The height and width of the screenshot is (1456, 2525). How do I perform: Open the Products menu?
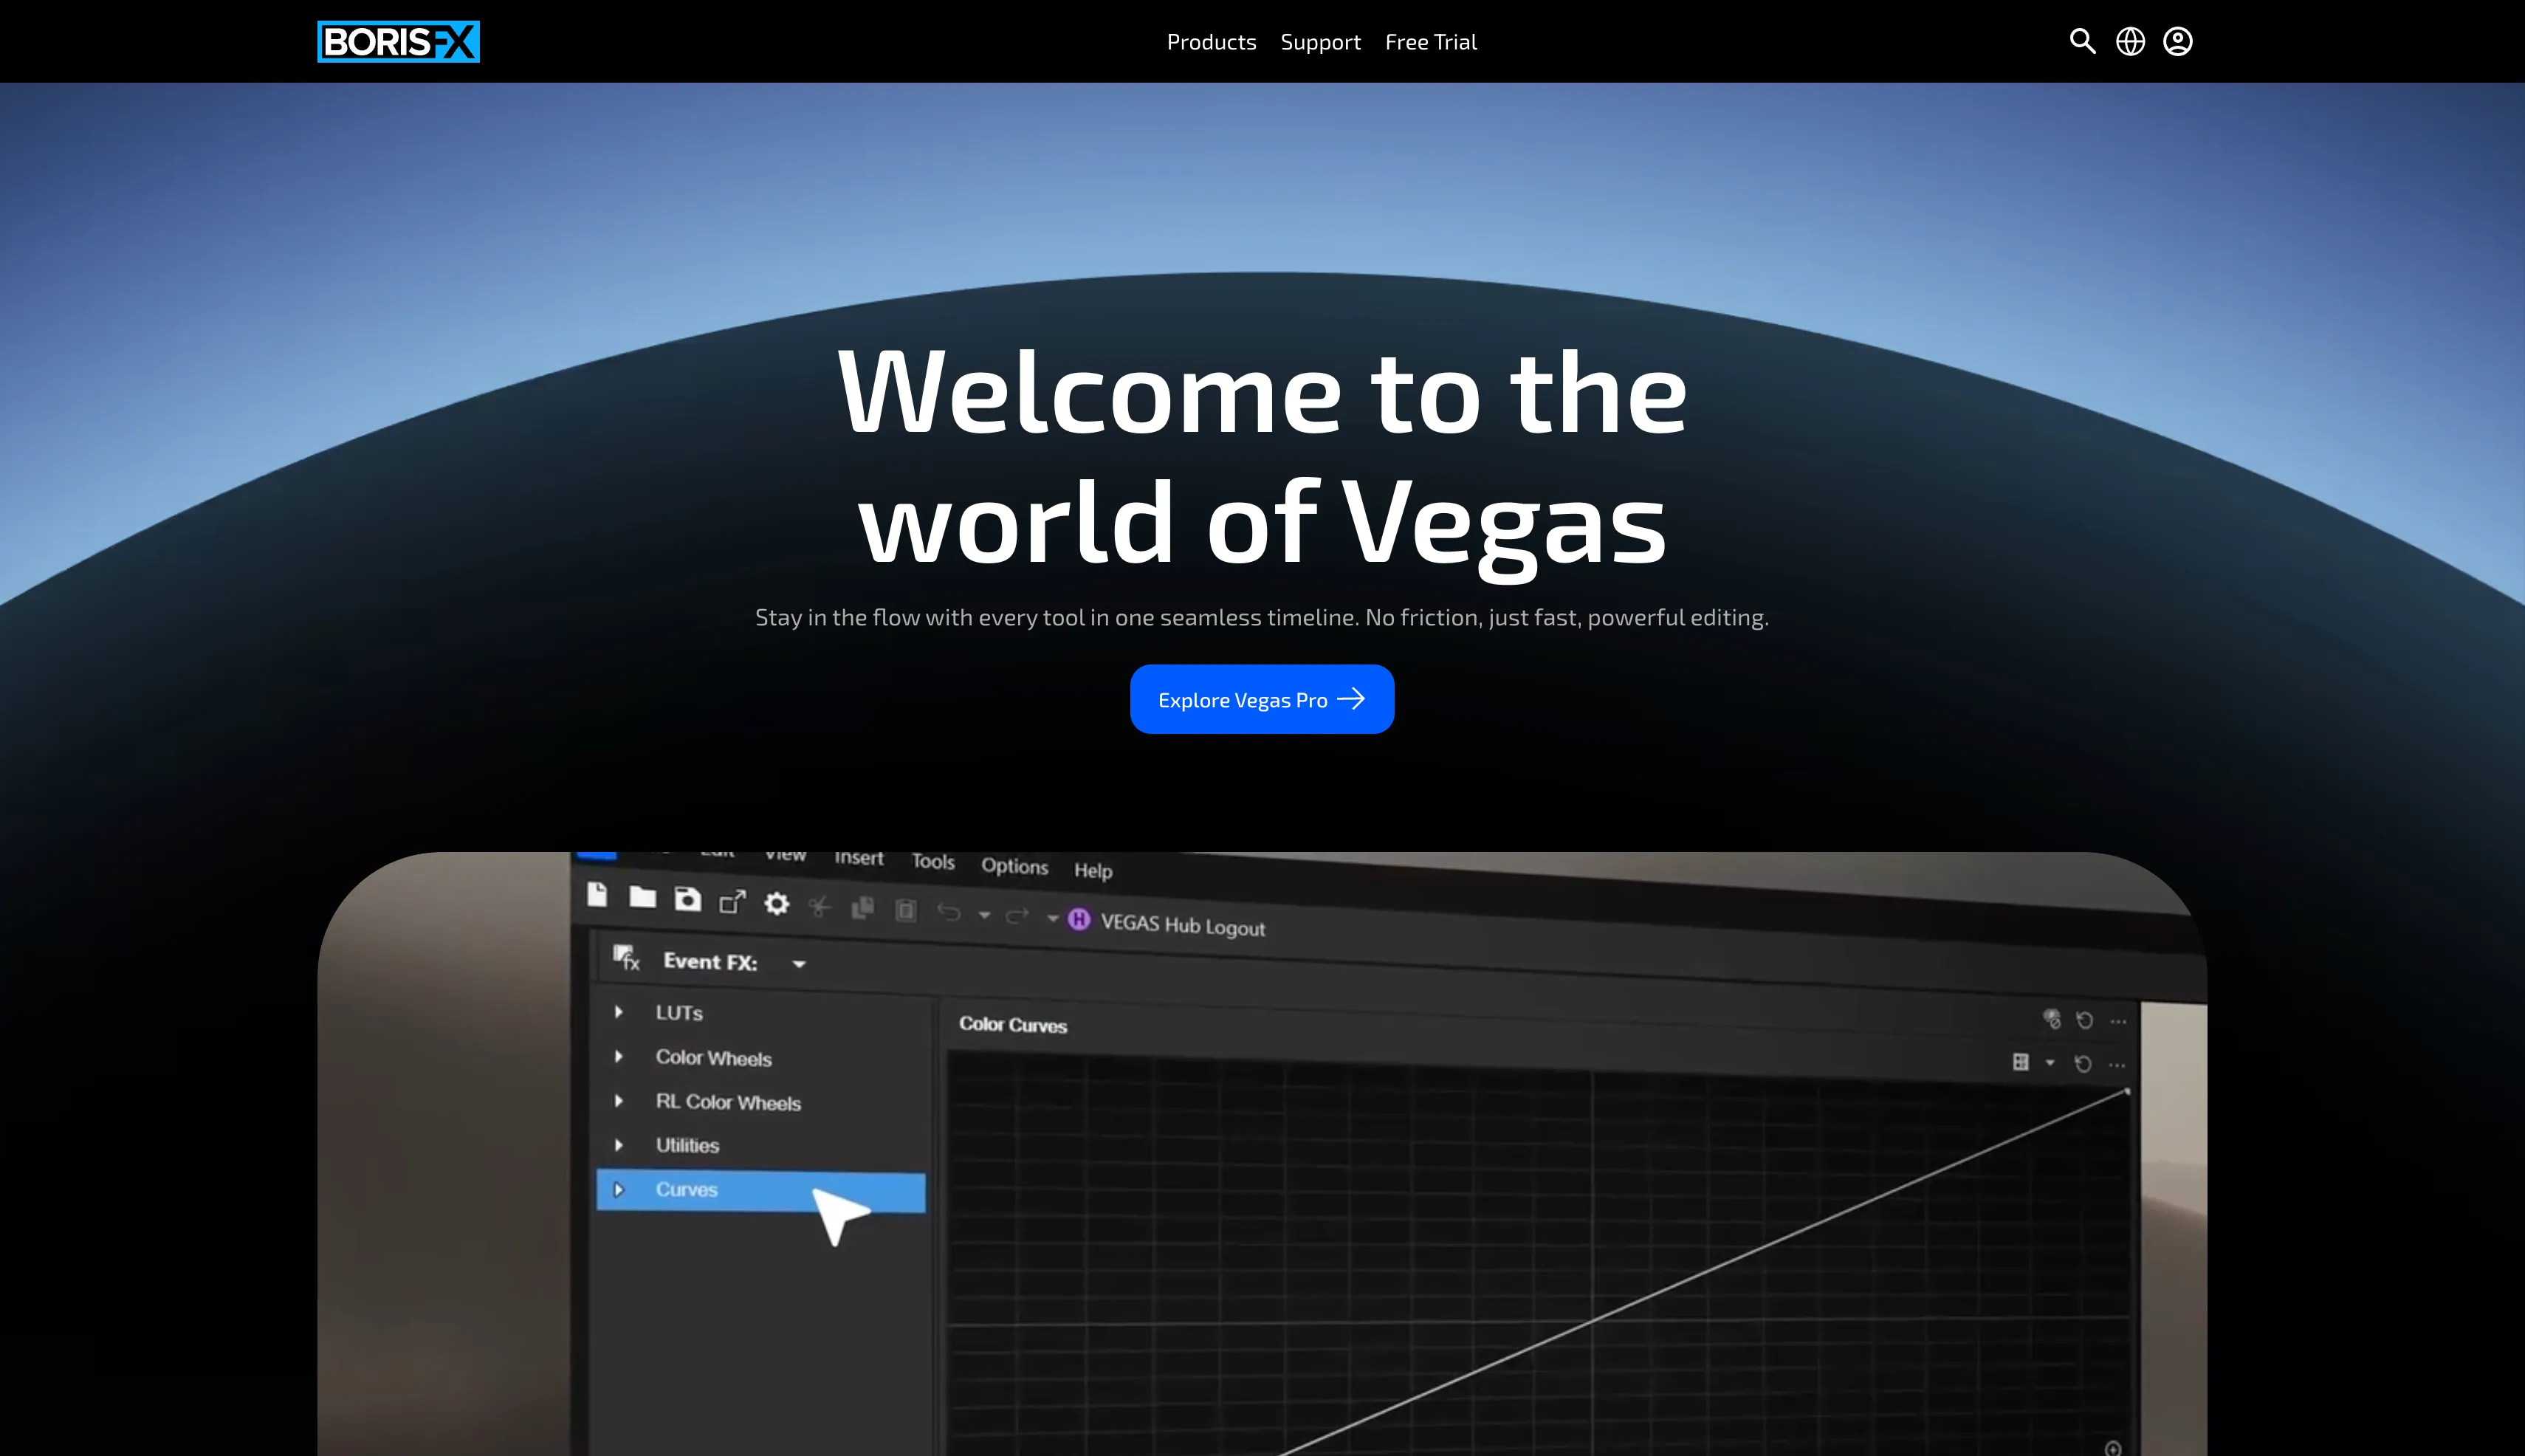1211,42
